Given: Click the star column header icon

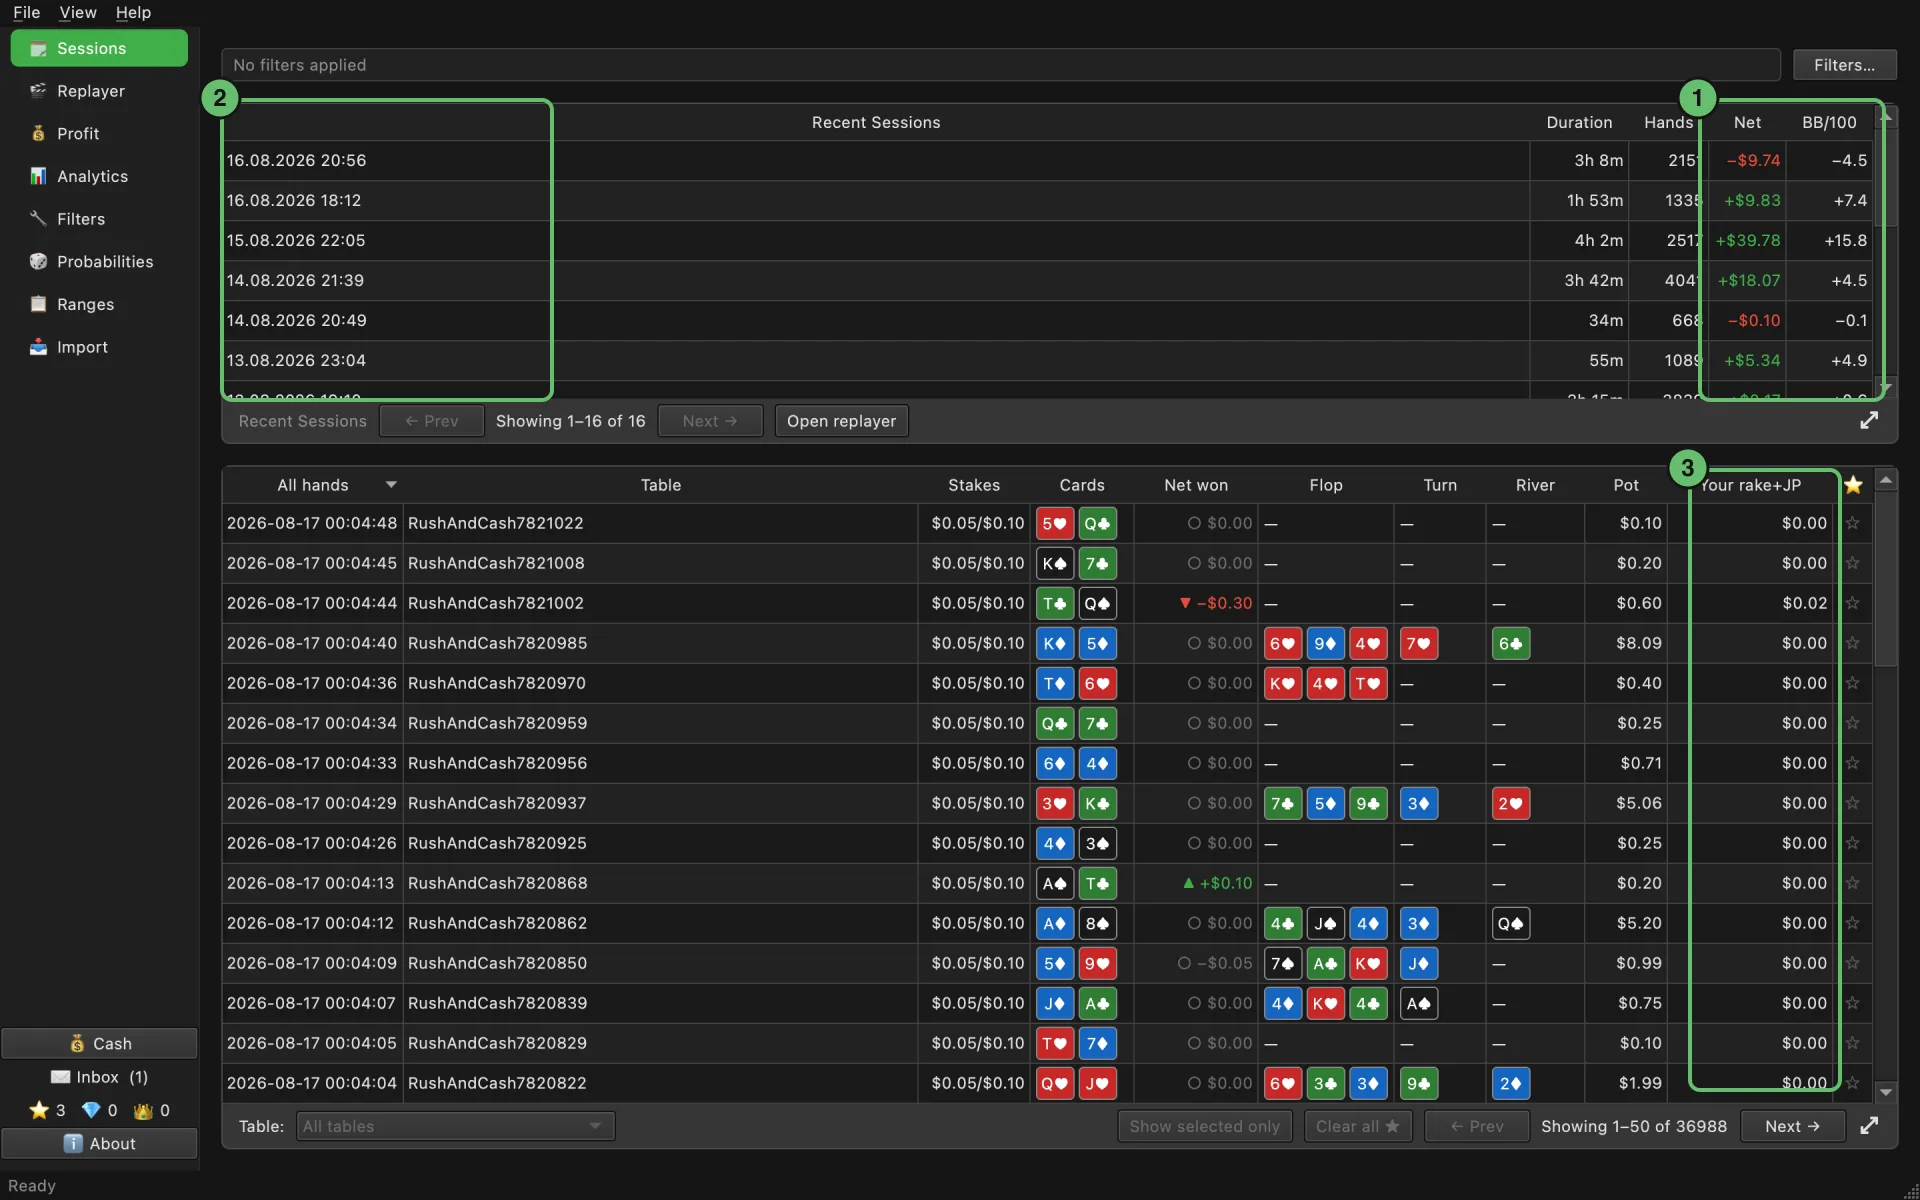Looking at the screenshot, I should click(1853, 485).
